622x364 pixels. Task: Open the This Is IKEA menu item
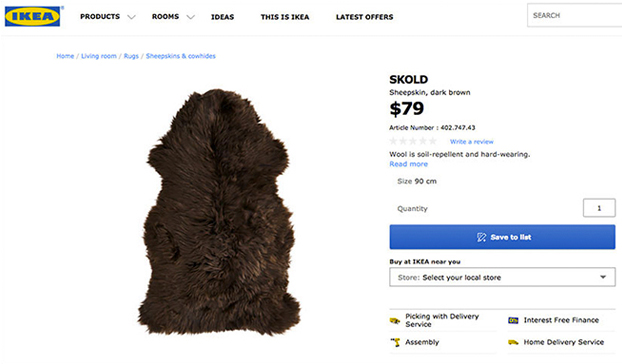point(285,17)
